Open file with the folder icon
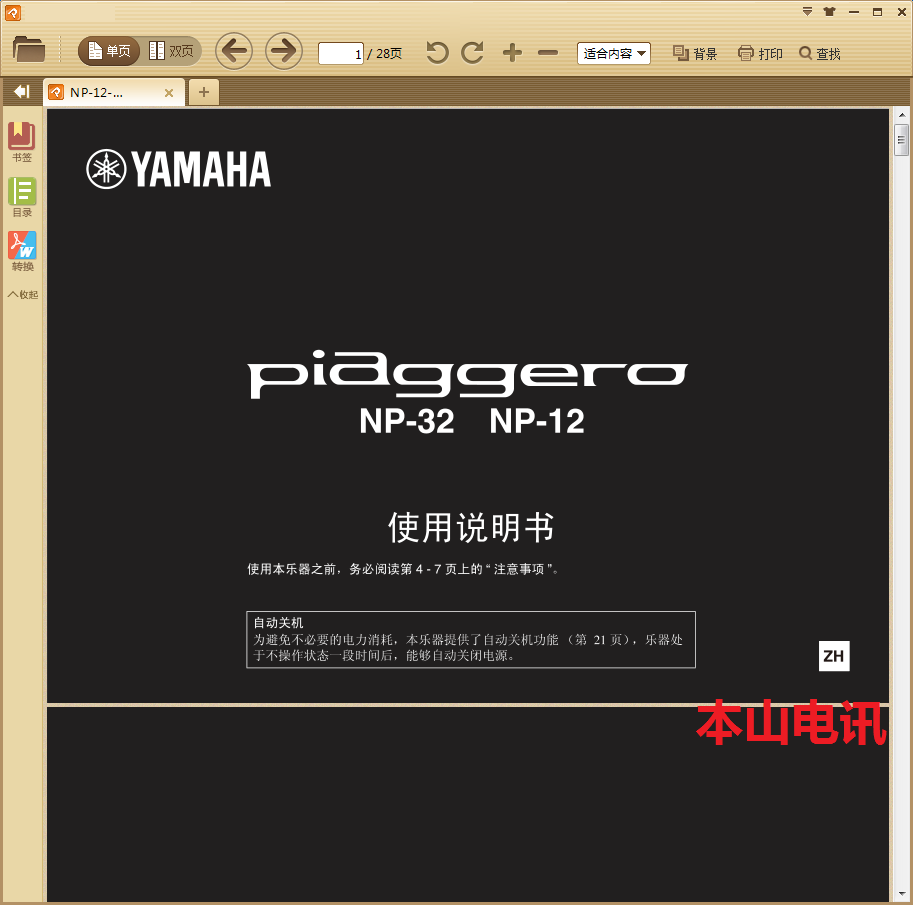 (29, 50)
